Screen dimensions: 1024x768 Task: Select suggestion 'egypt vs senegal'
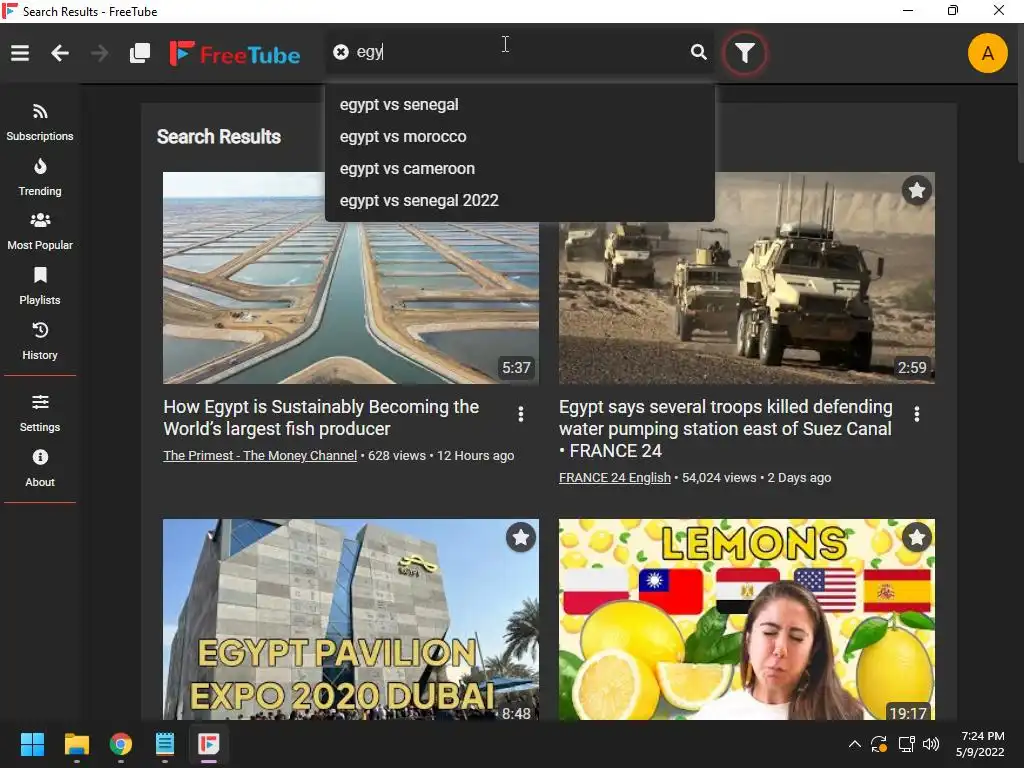pos(520,104)
